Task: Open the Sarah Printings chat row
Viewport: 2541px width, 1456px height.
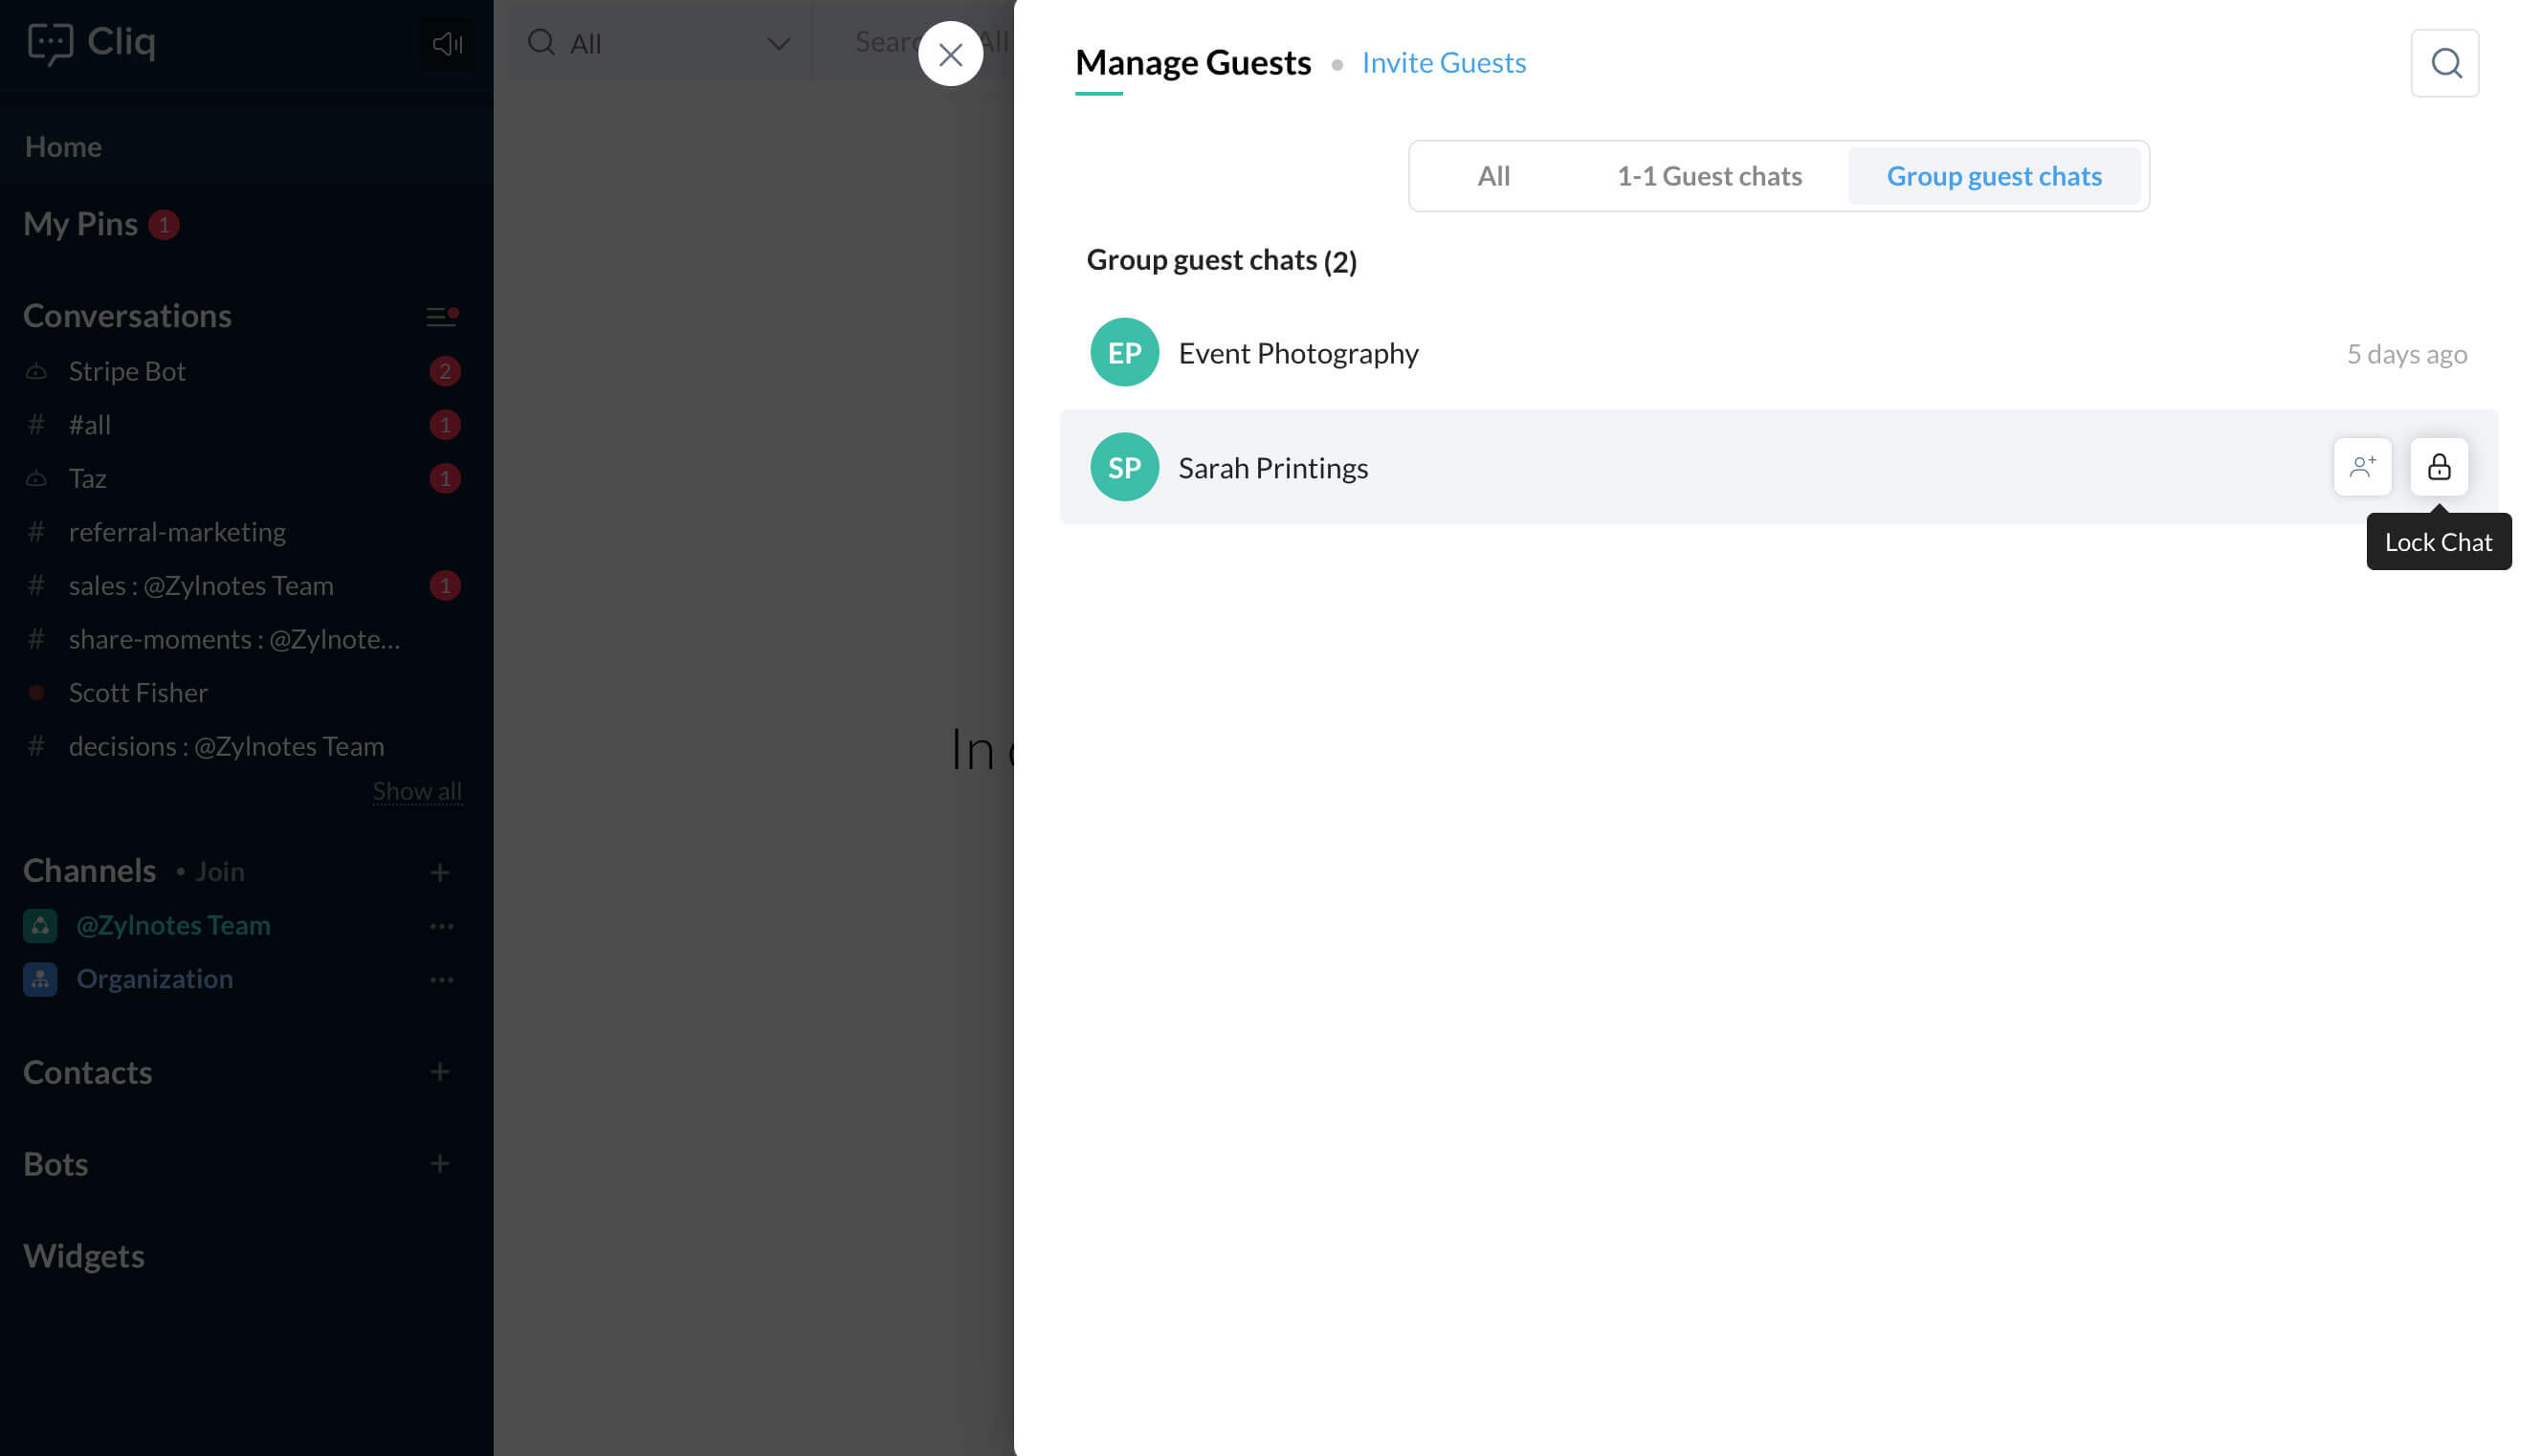Action: [x=1778, y=467]
